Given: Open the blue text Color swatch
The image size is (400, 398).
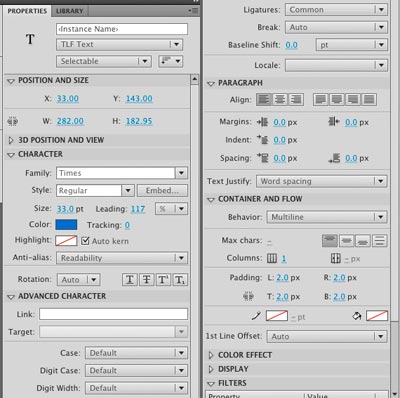Looking at the screenshot, I should point(66,225).
